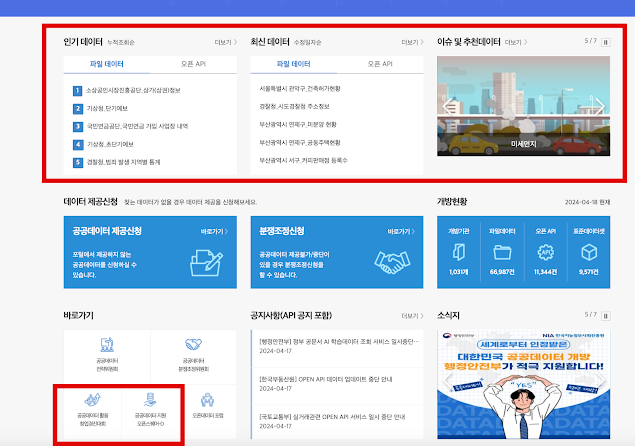This screenshot has width=635, height=446.
Task: Open the 공공데이터 지원 오픈스퀘어-D shortcut icon
Action: [150, 400]
